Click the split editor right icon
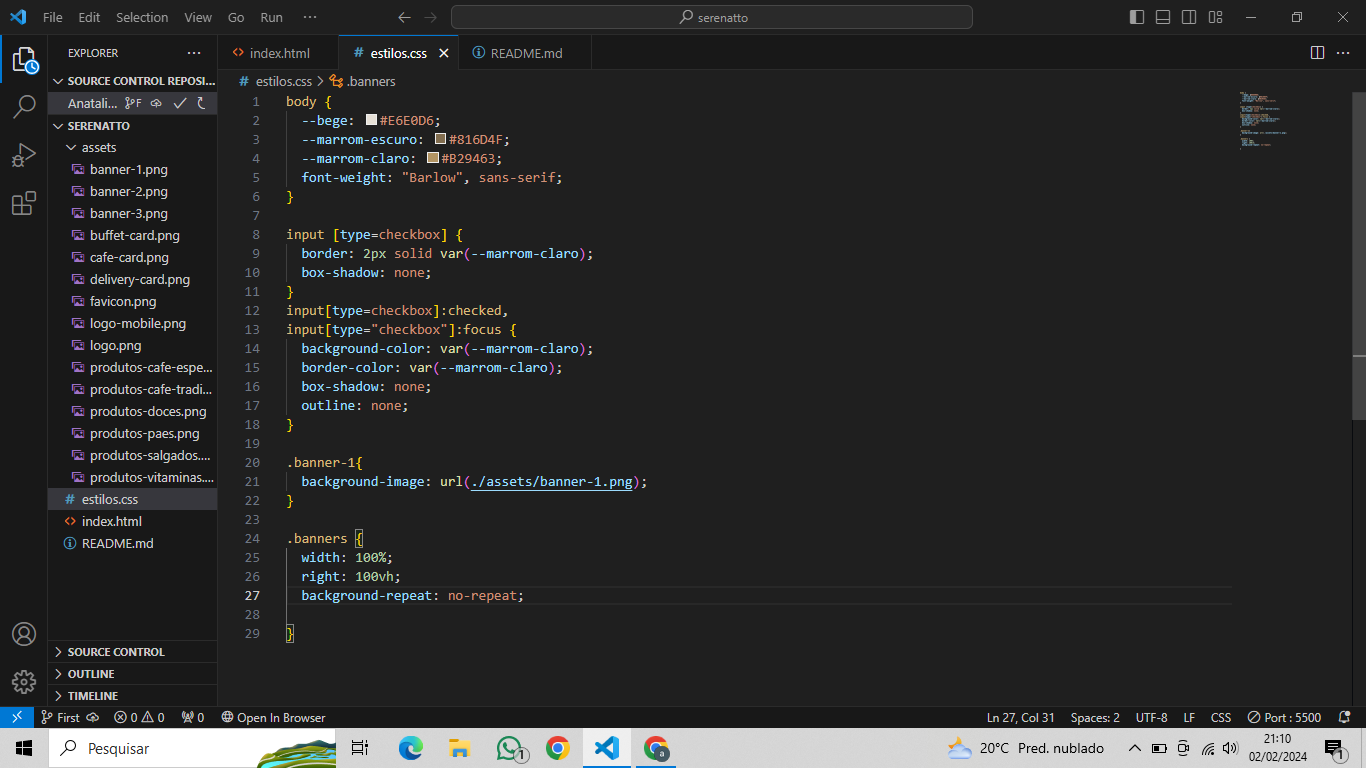Screen dimensions: 1366x768 (1317, 53)
